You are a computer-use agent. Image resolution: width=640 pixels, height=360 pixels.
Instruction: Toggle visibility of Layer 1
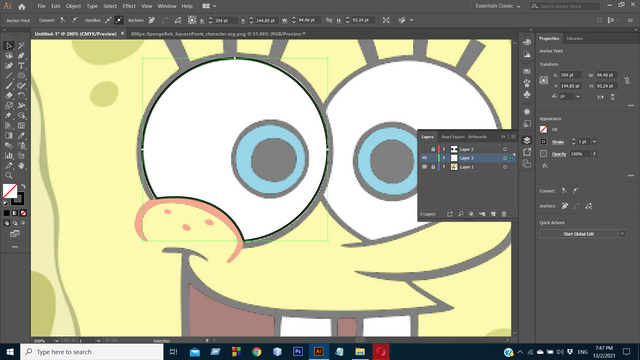(x=424, y=167)
